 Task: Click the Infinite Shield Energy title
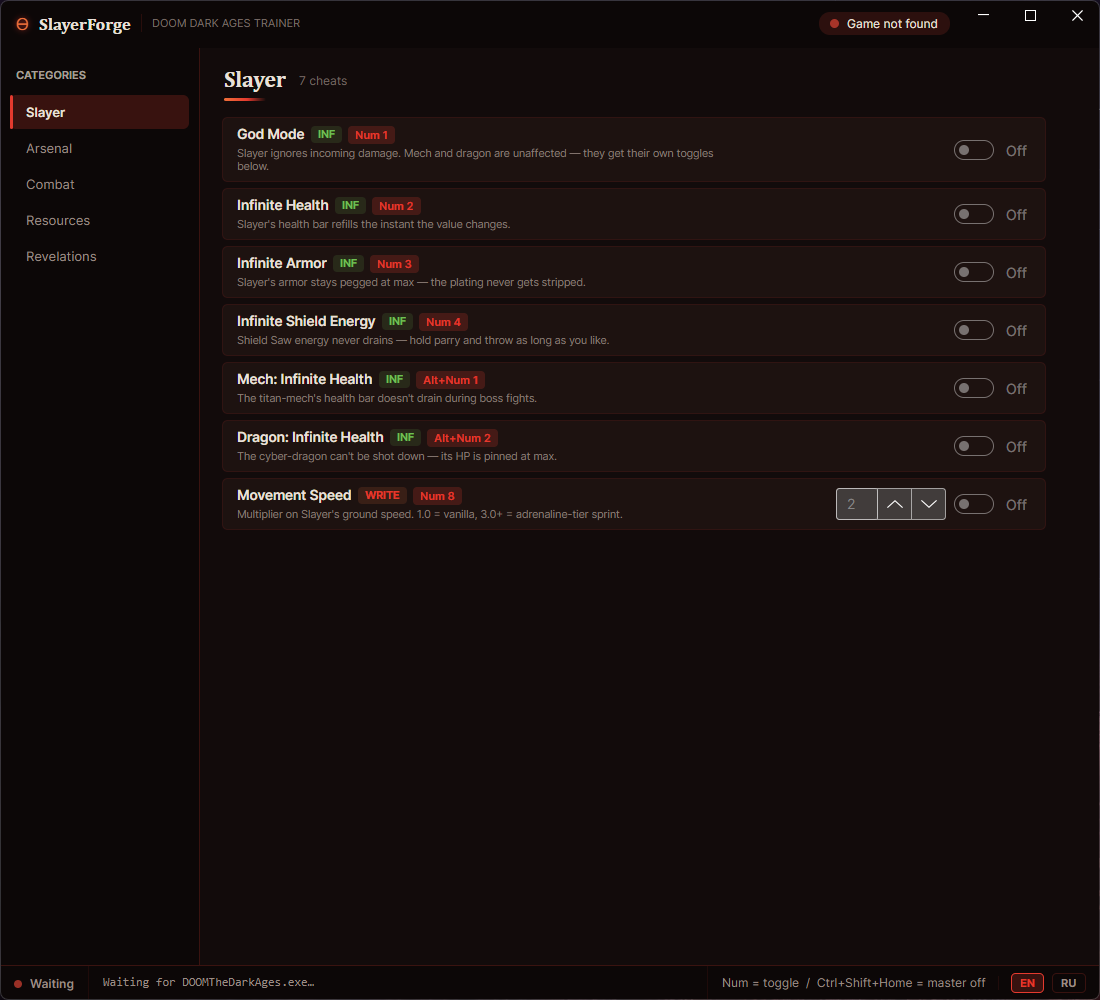coord(306,321)
